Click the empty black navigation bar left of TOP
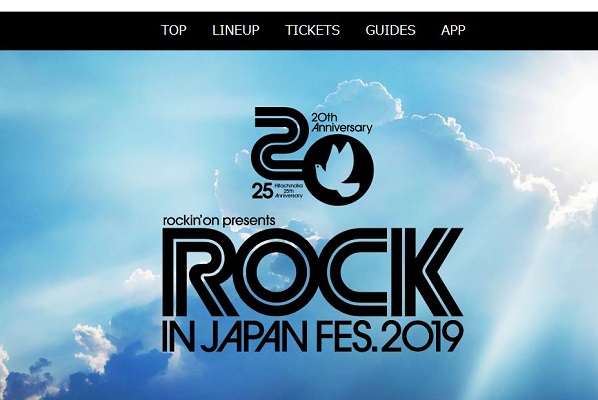 pos(78,31)
